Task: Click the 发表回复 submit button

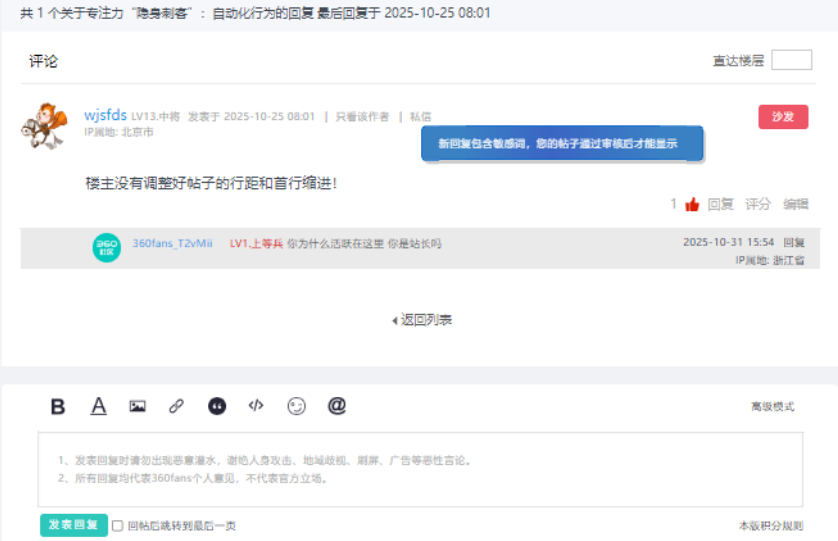Action: click(x=74, y=525)
